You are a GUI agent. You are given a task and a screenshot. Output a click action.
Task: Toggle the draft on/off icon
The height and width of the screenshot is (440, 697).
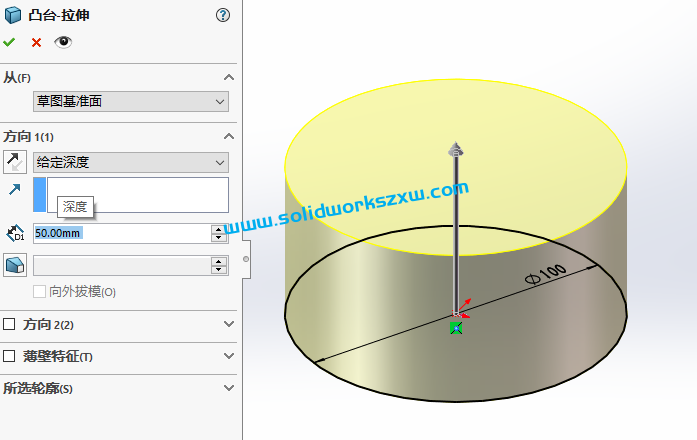[x=15, y=265]
